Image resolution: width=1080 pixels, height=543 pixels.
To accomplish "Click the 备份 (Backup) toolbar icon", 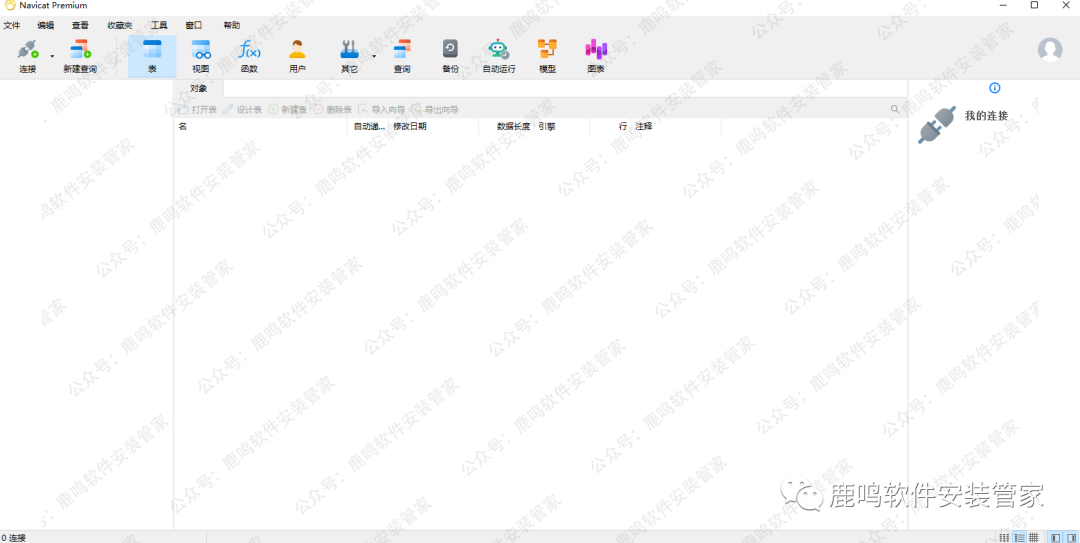I will (x=450, y=54).
